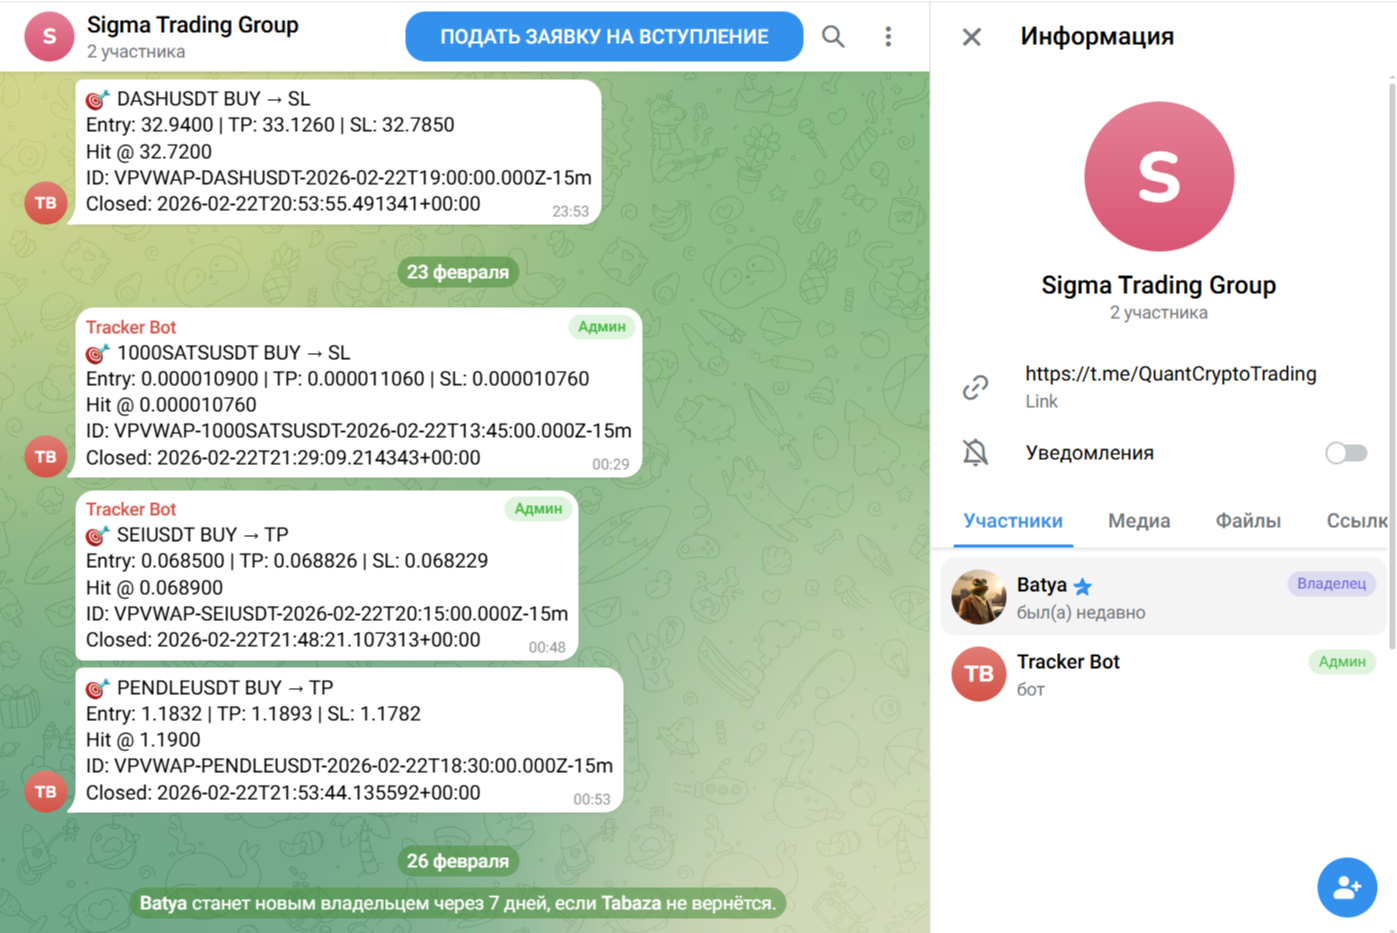This screenshot has height=933, width=1397.
Task: Click the ID line containing VPVWAP-SEIUSDT
Action: pos(327,614)
